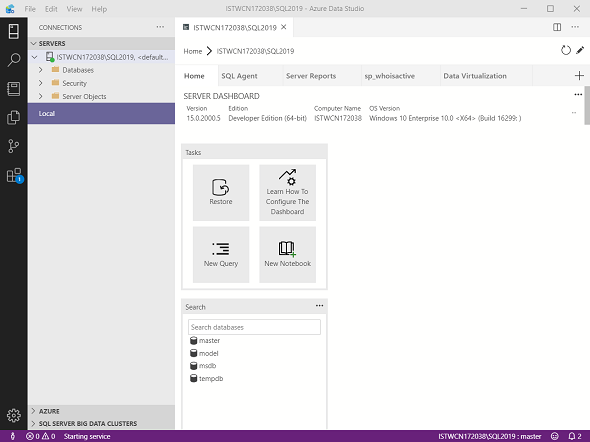Open the Help menu
This screenshot has width=590, height=442.
pos(99,9)
